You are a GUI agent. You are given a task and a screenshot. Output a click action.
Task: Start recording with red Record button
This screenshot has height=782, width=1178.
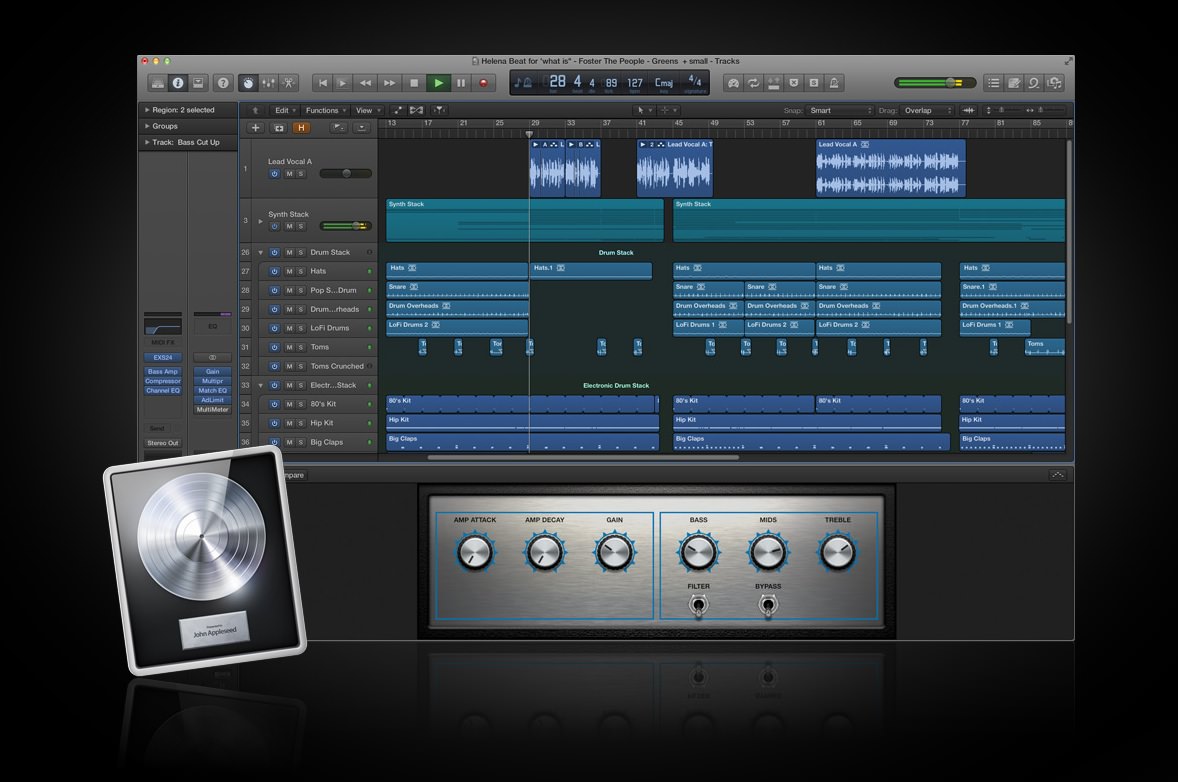point(484,83)
